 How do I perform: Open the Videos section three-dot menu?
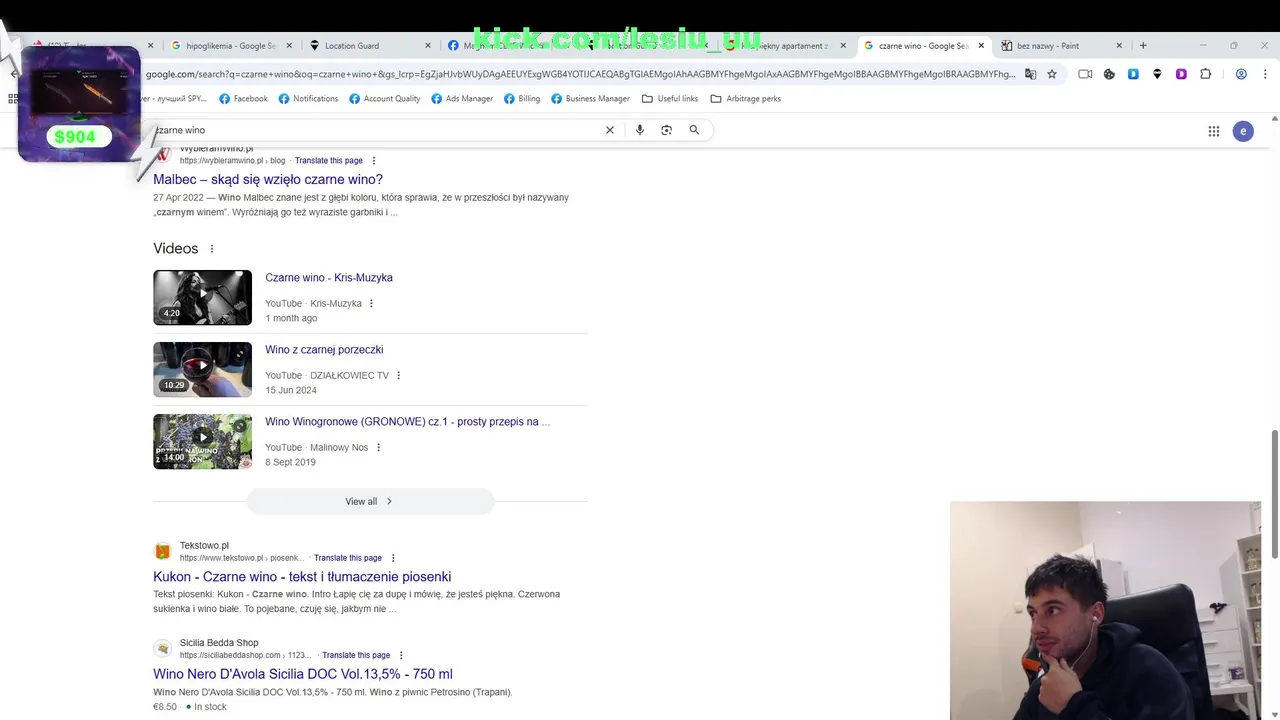211,249
